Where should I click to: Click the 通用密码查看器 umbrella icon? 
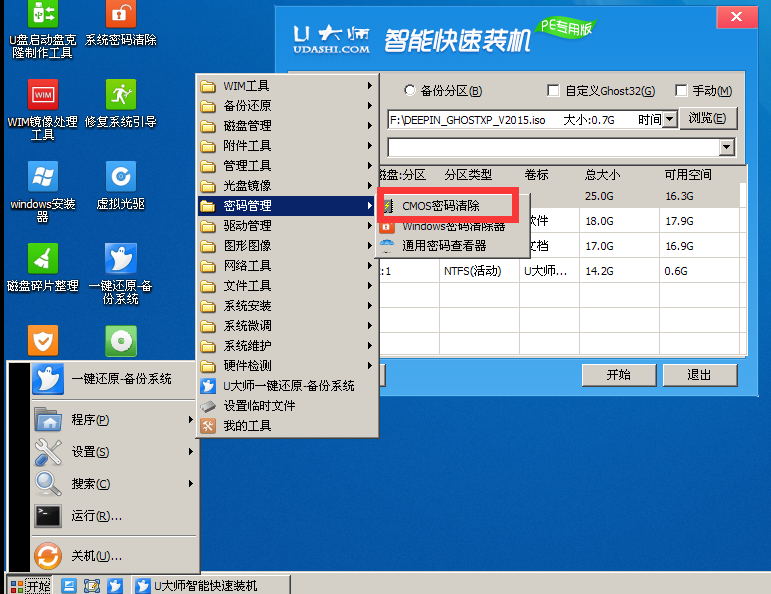pyautogui.click(x=387, y=245)
